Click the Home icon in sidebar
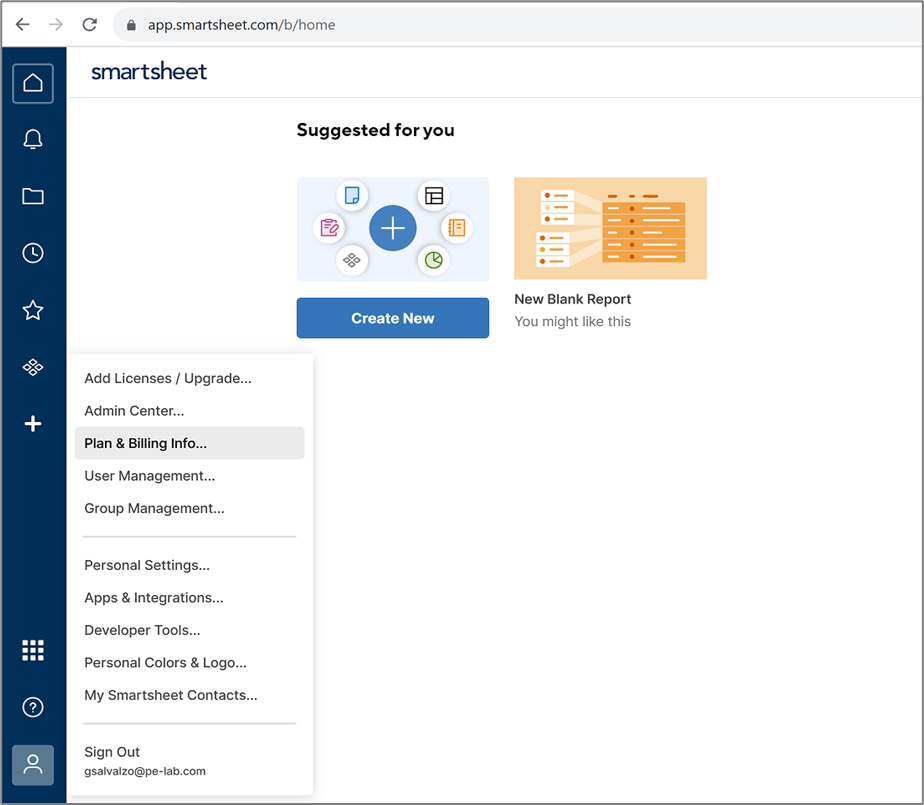924x805 pixels. [x=33, y=83]
